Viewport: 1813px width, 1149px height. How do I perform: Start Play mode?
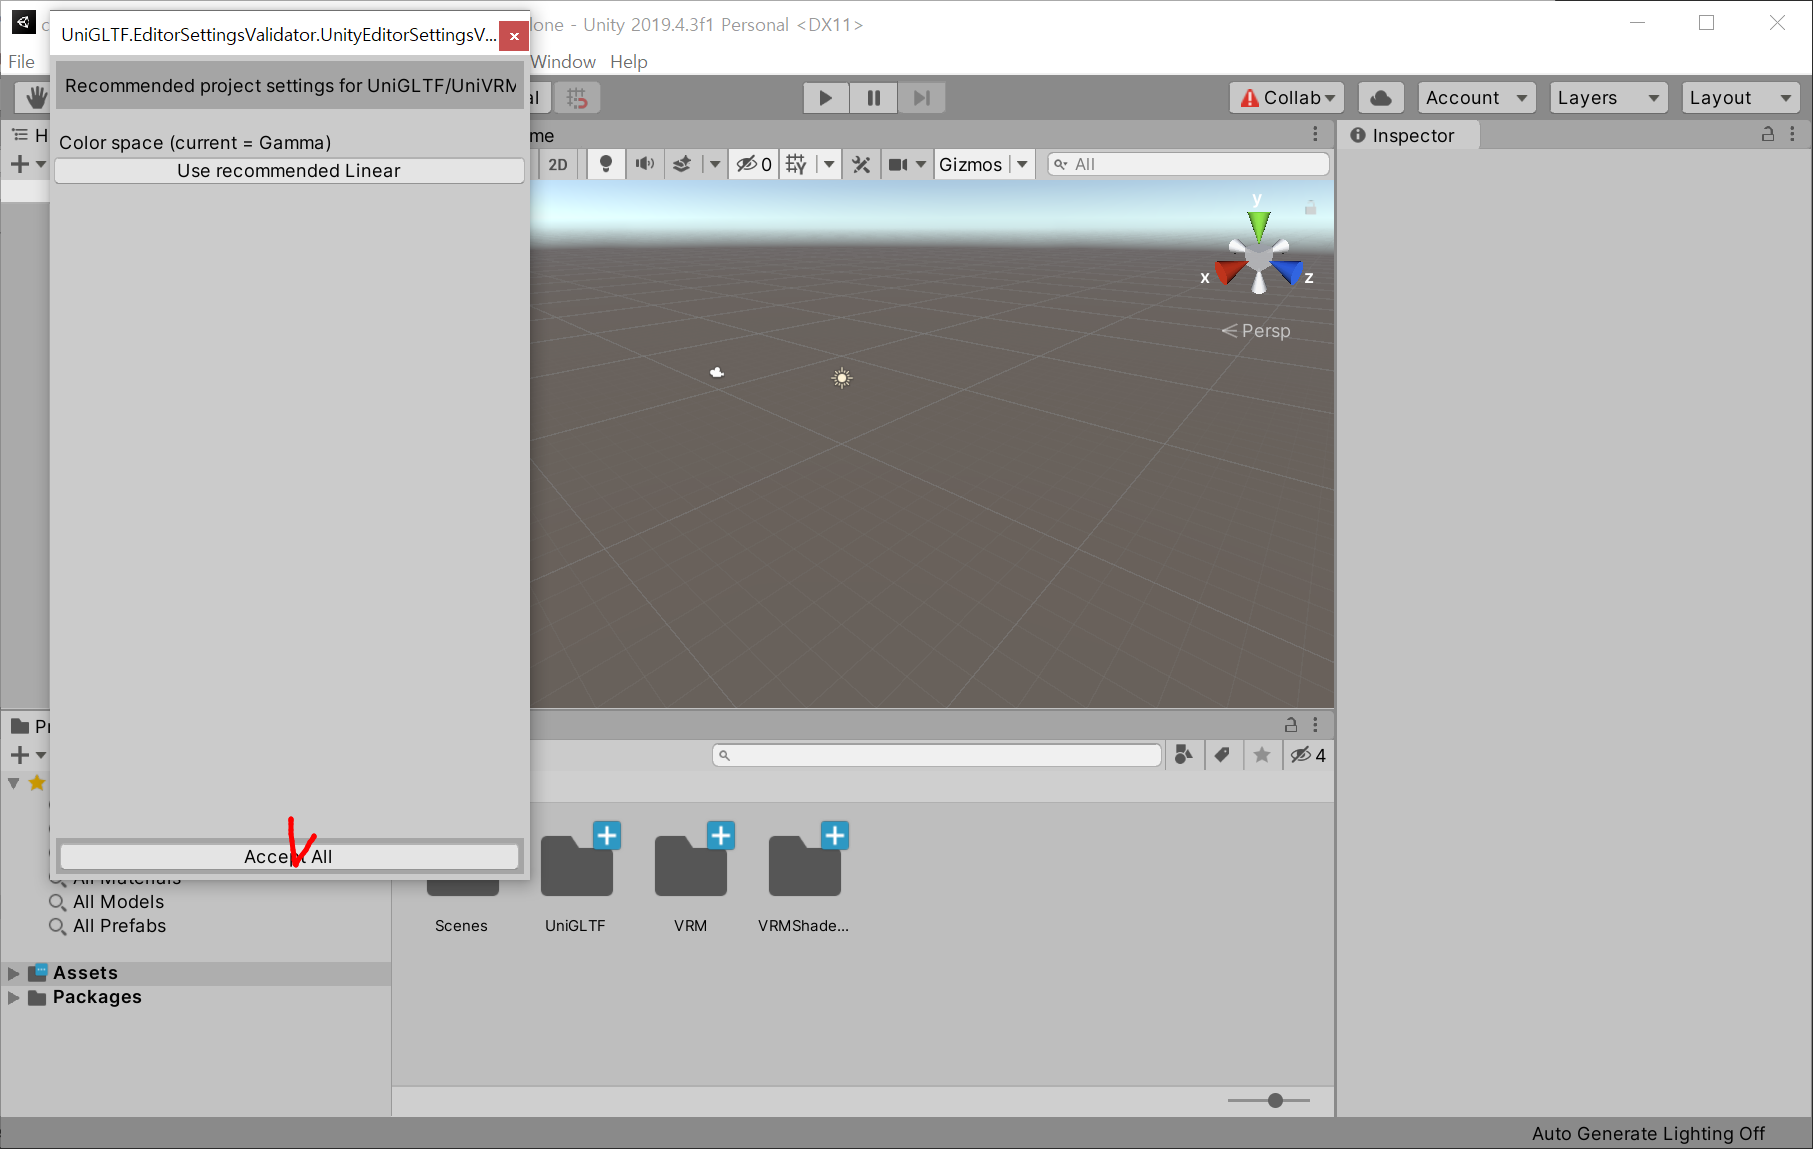point(826,98)
